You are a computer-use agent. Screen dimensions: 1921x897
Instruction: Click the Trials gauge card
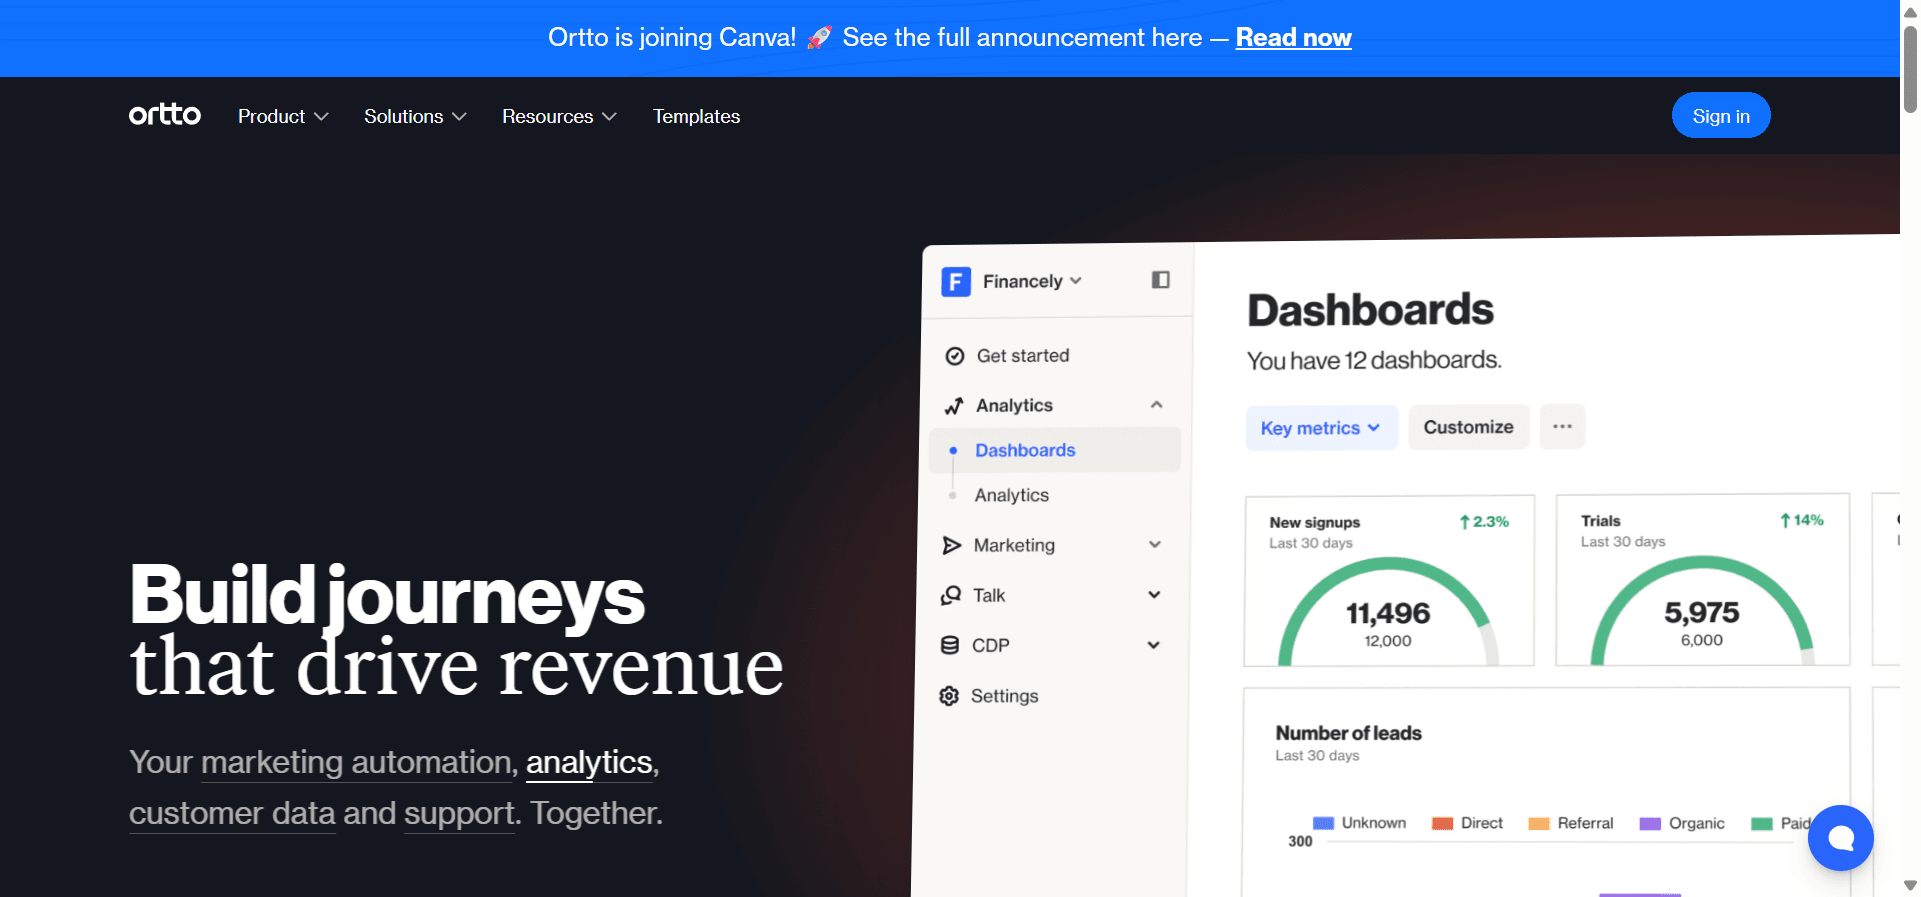[x=1703, y=579]
